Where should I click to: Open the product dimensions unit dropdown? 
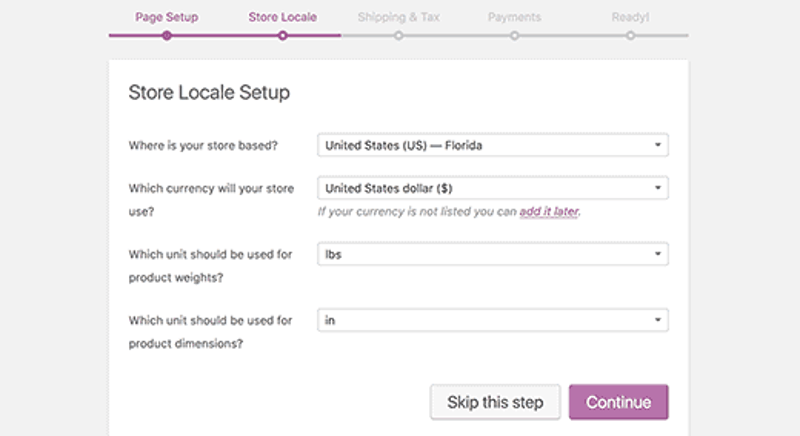pyautogui.click(x=493, y=320)
